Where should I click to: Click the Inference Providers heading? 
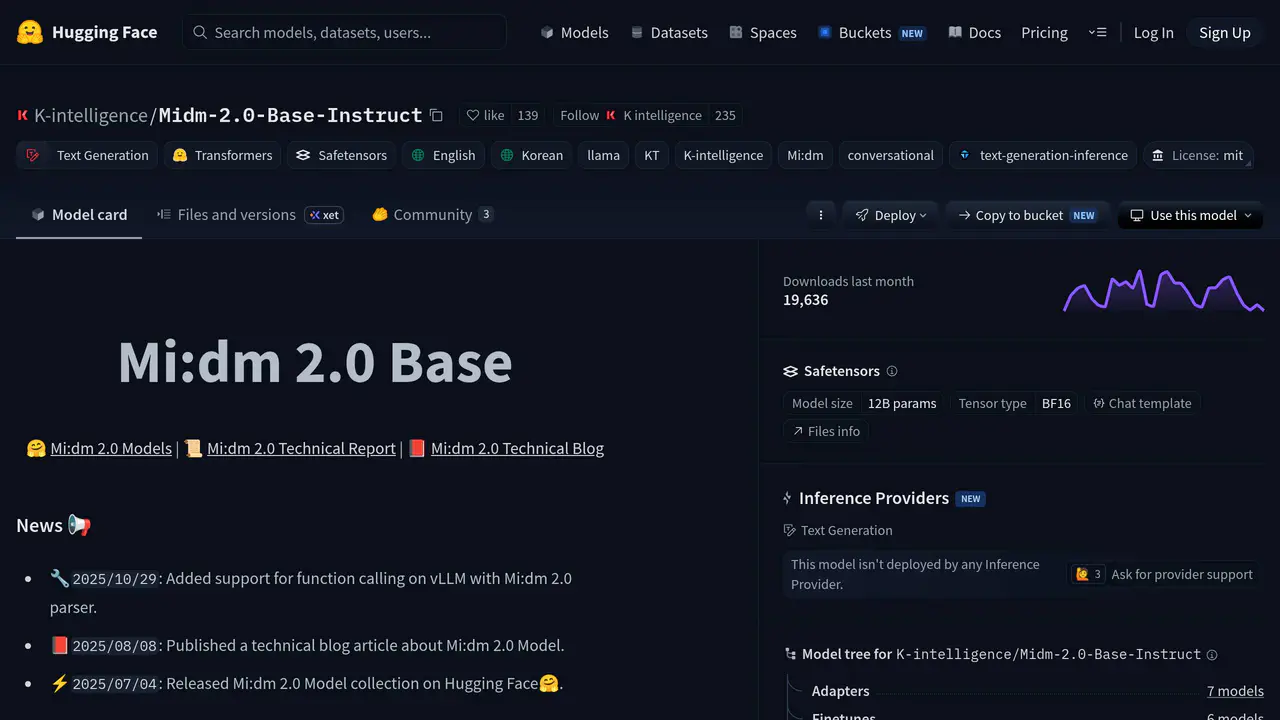[874, 498]
